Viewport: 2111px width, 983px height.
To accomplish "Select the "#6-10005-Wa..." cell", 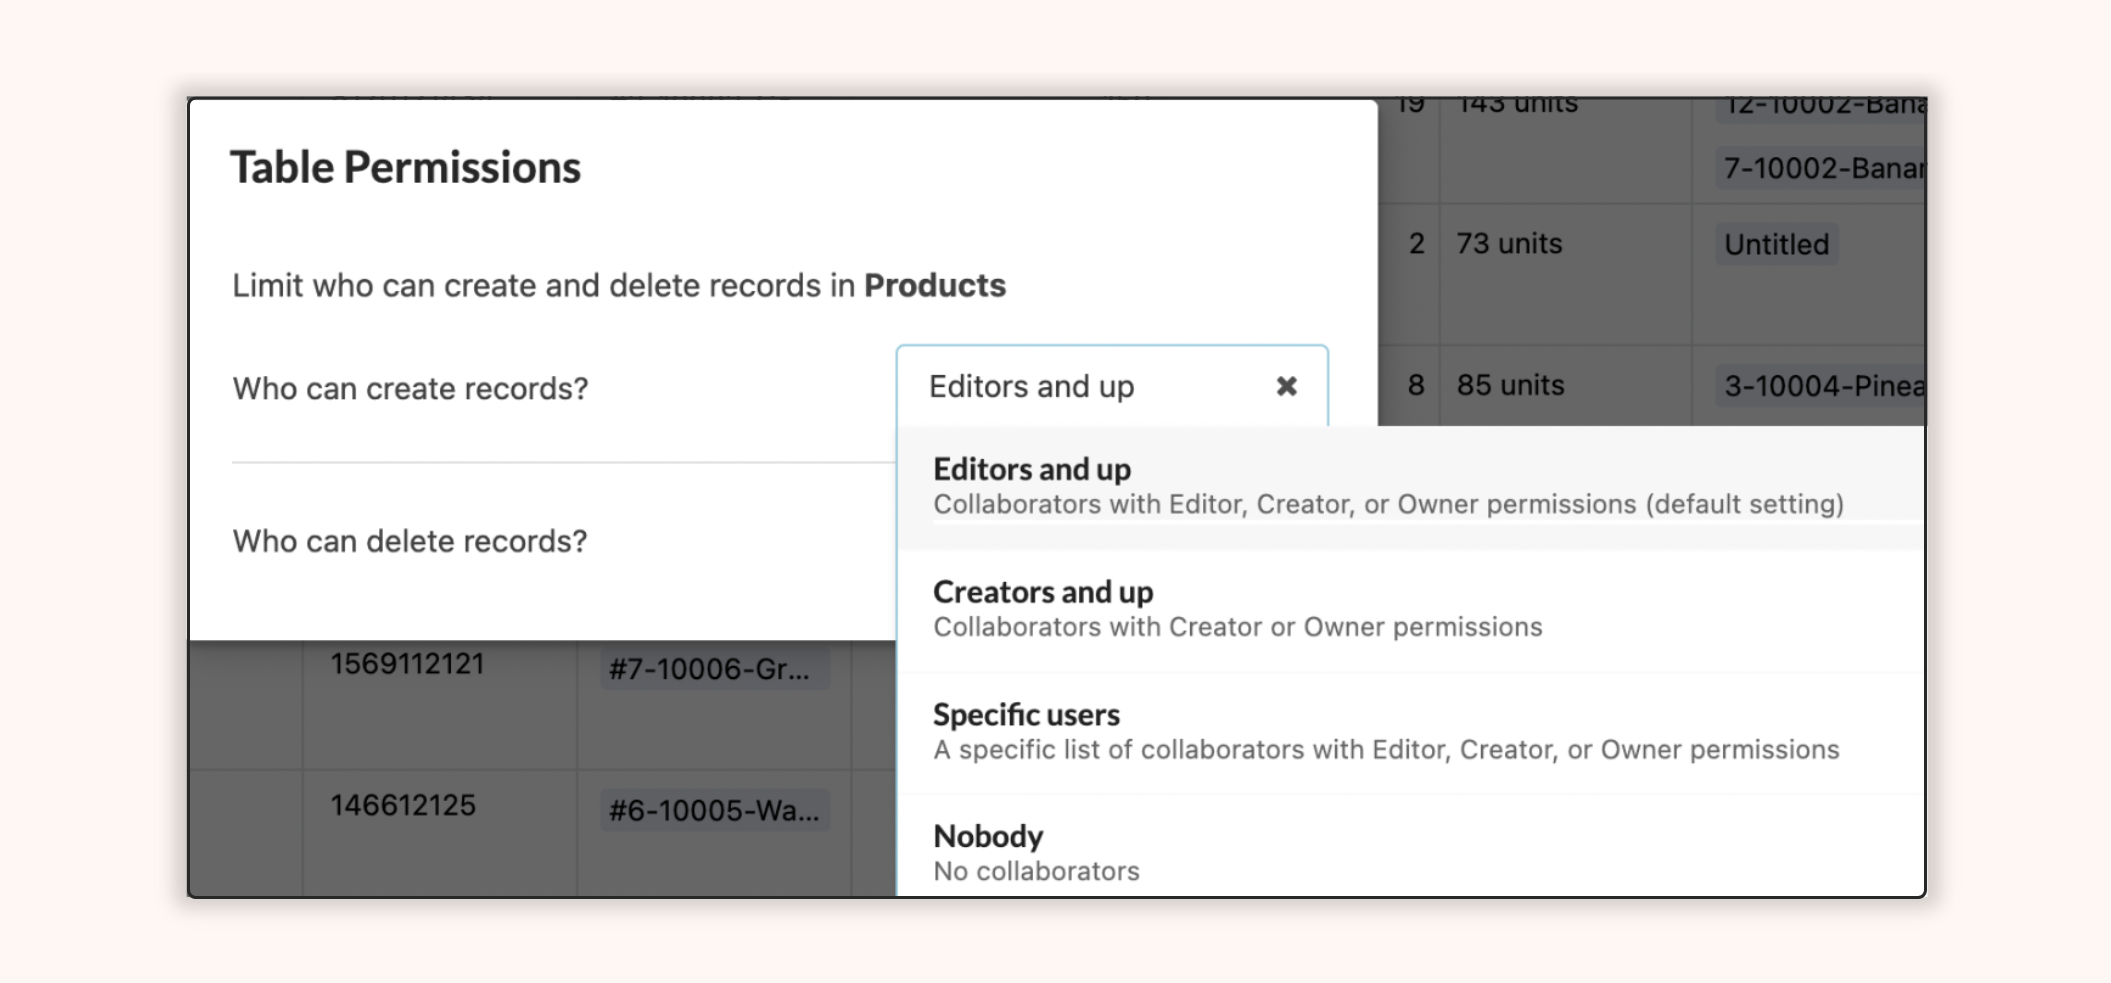I will tap(712, 811).
